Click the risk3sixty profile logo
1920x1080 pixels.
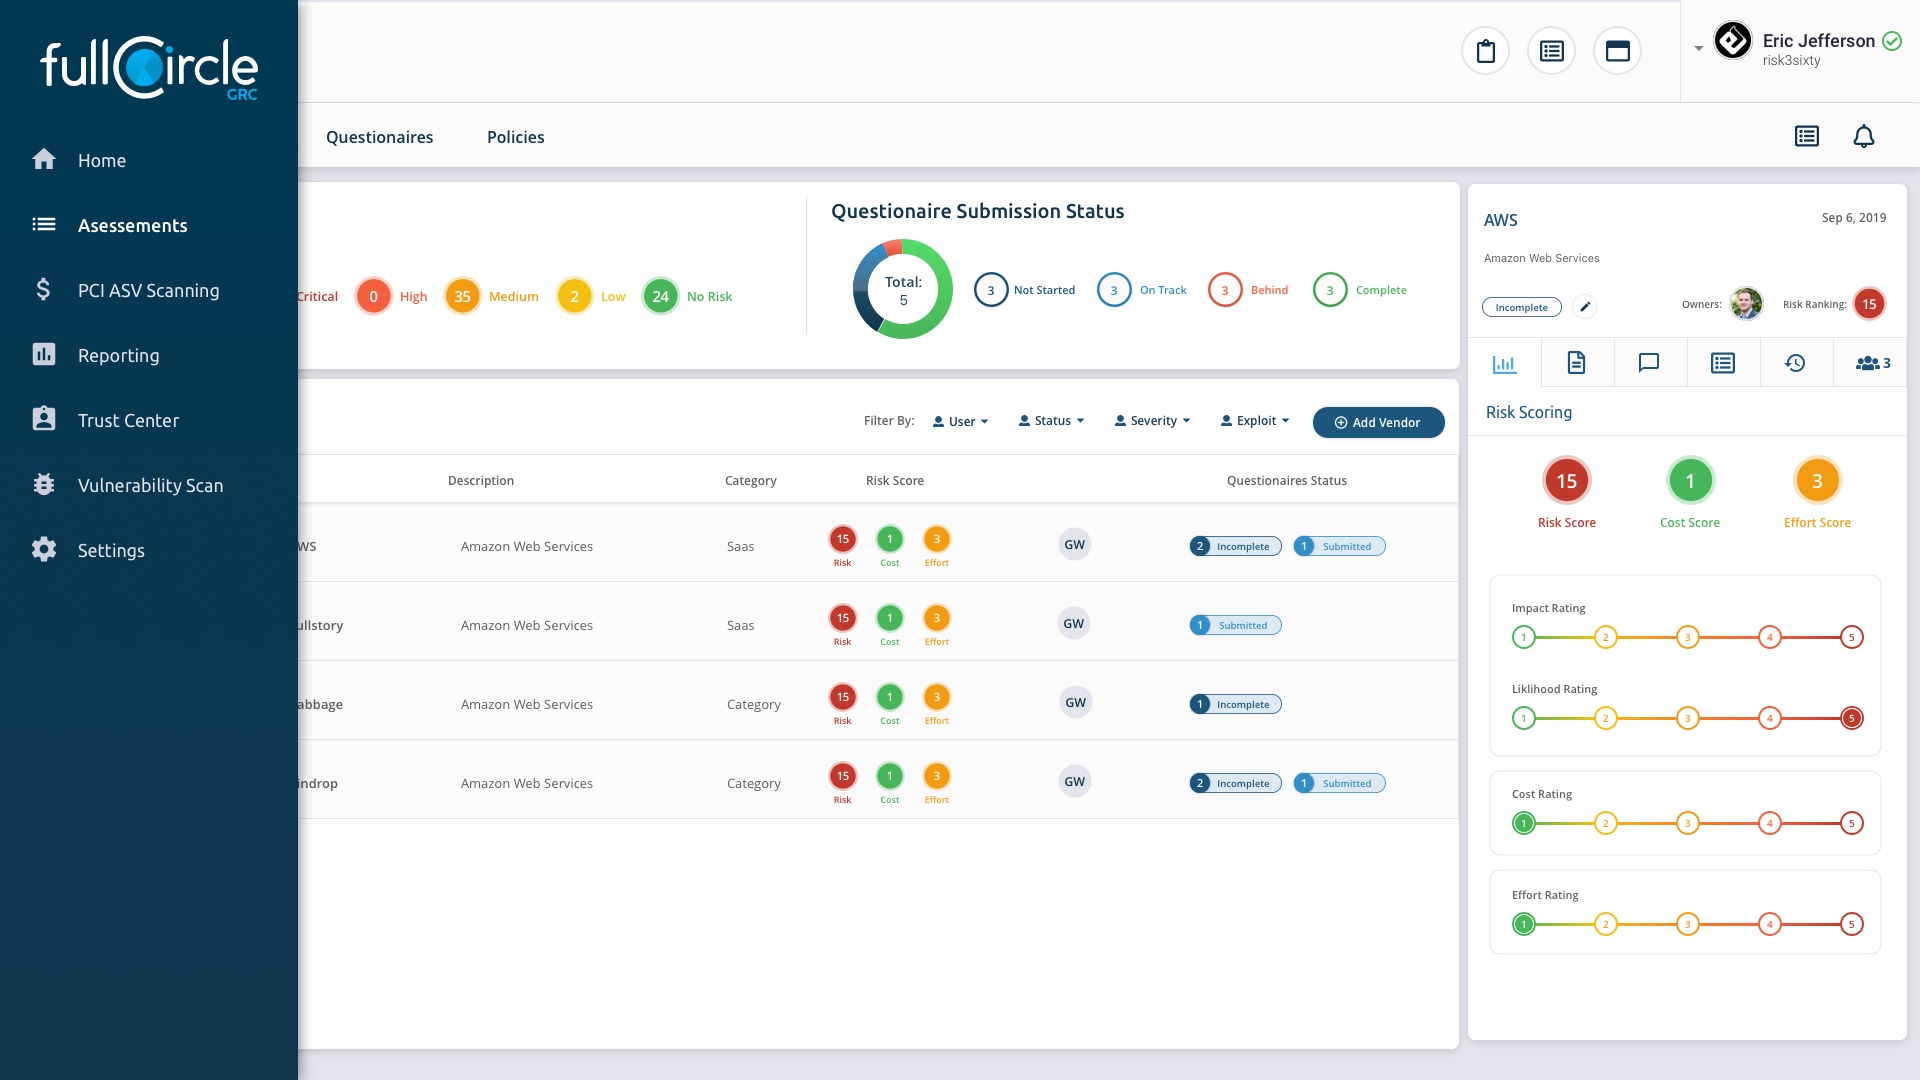[1733, 41]
